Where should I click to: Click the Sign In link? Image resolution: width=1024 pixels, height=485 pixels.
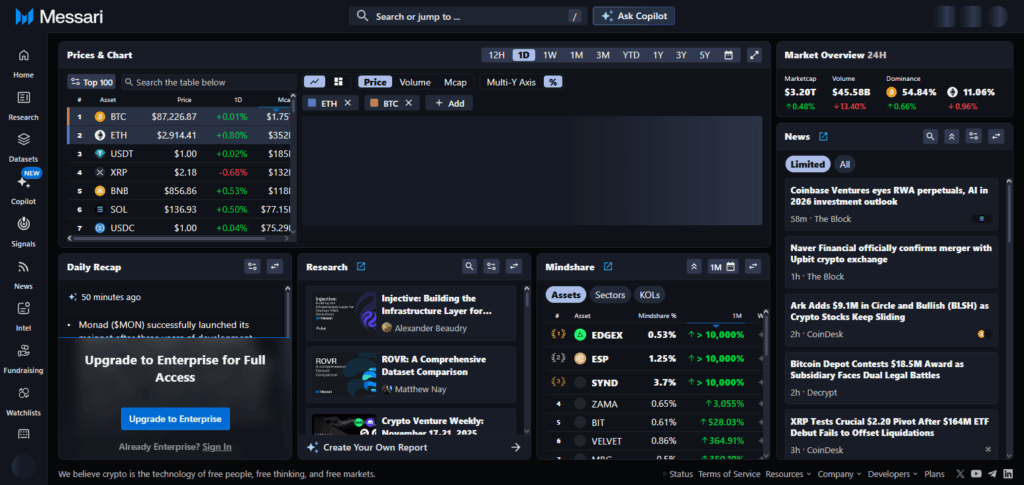click(x=216, y=447)
